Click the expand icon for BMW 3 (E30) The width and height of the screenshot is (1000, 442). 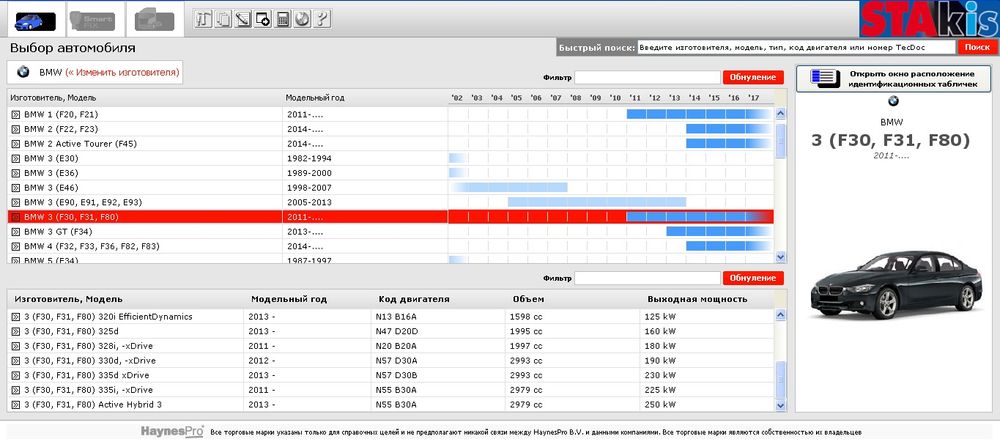click(16, 158)
